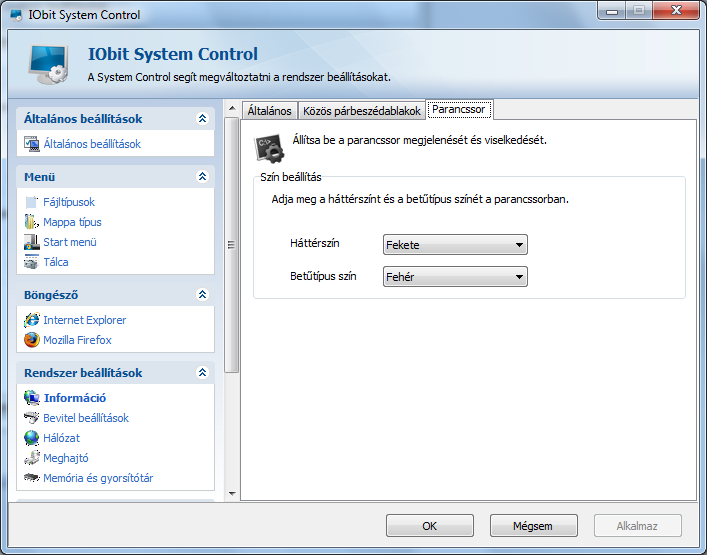Open the Meghajtó link
The height and width of the screenshot is (555, 707).
point(66,458)
